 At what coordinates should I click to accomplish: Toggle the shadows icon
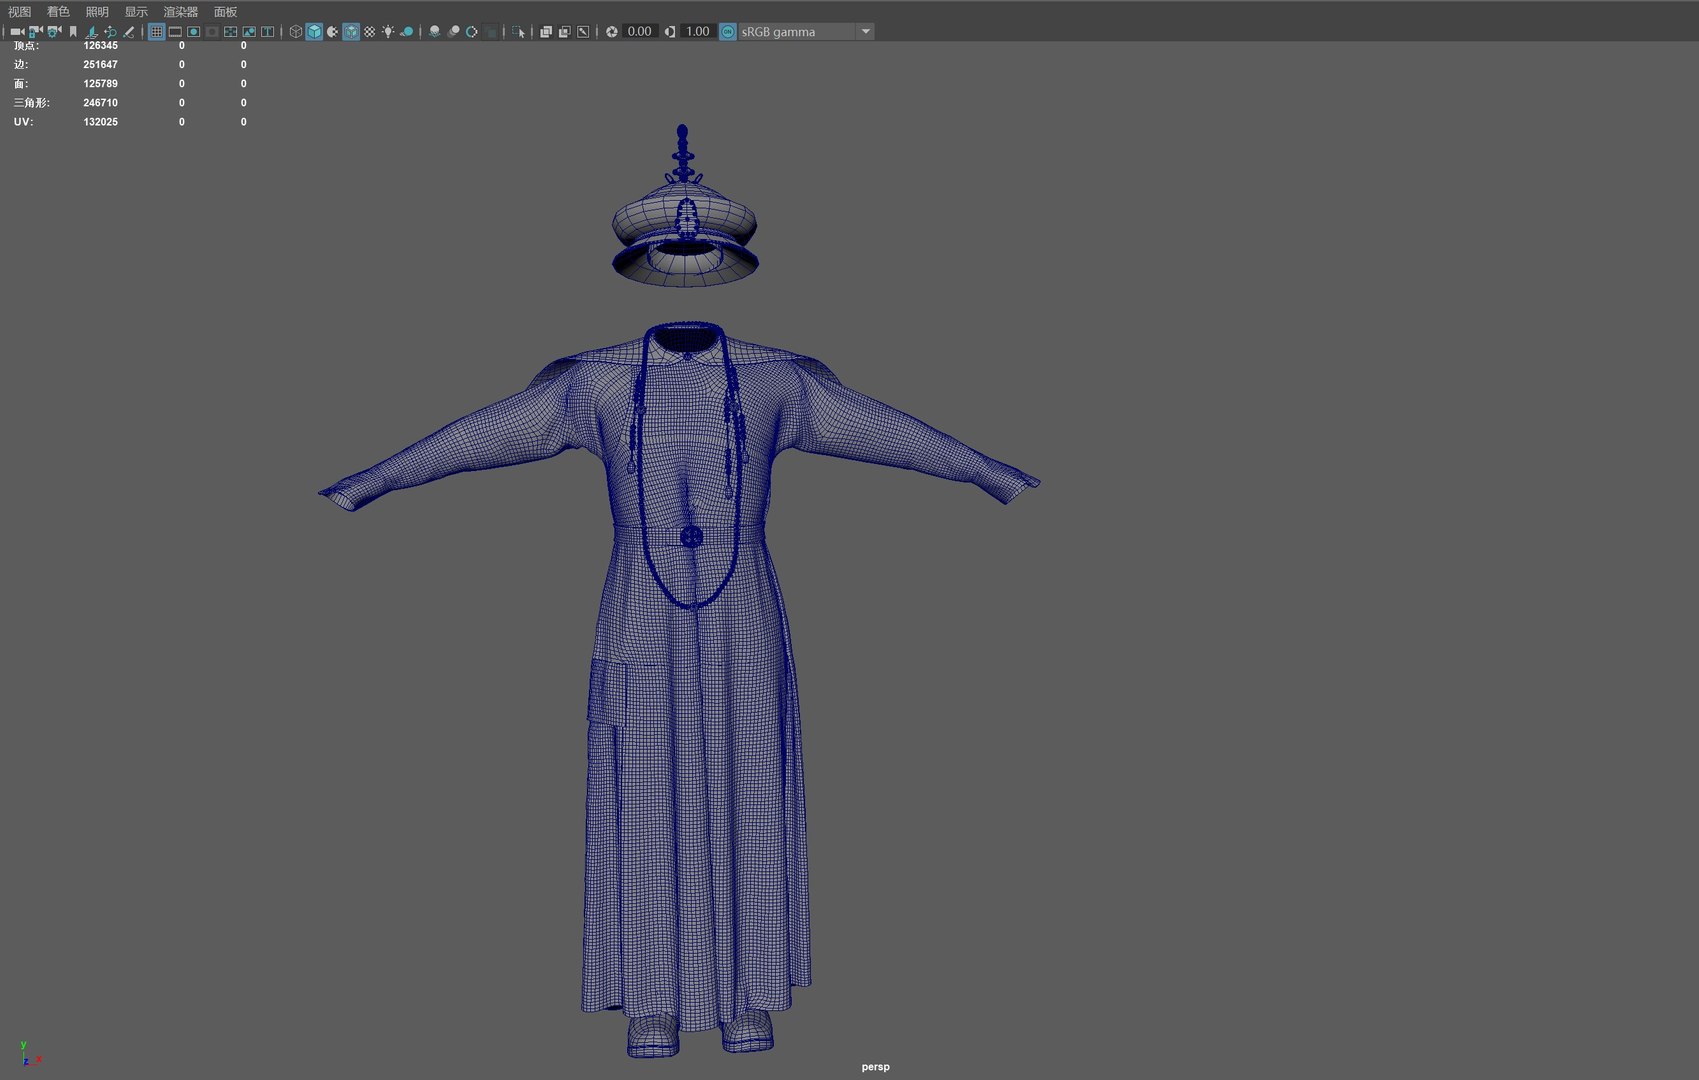pos(407,32)
